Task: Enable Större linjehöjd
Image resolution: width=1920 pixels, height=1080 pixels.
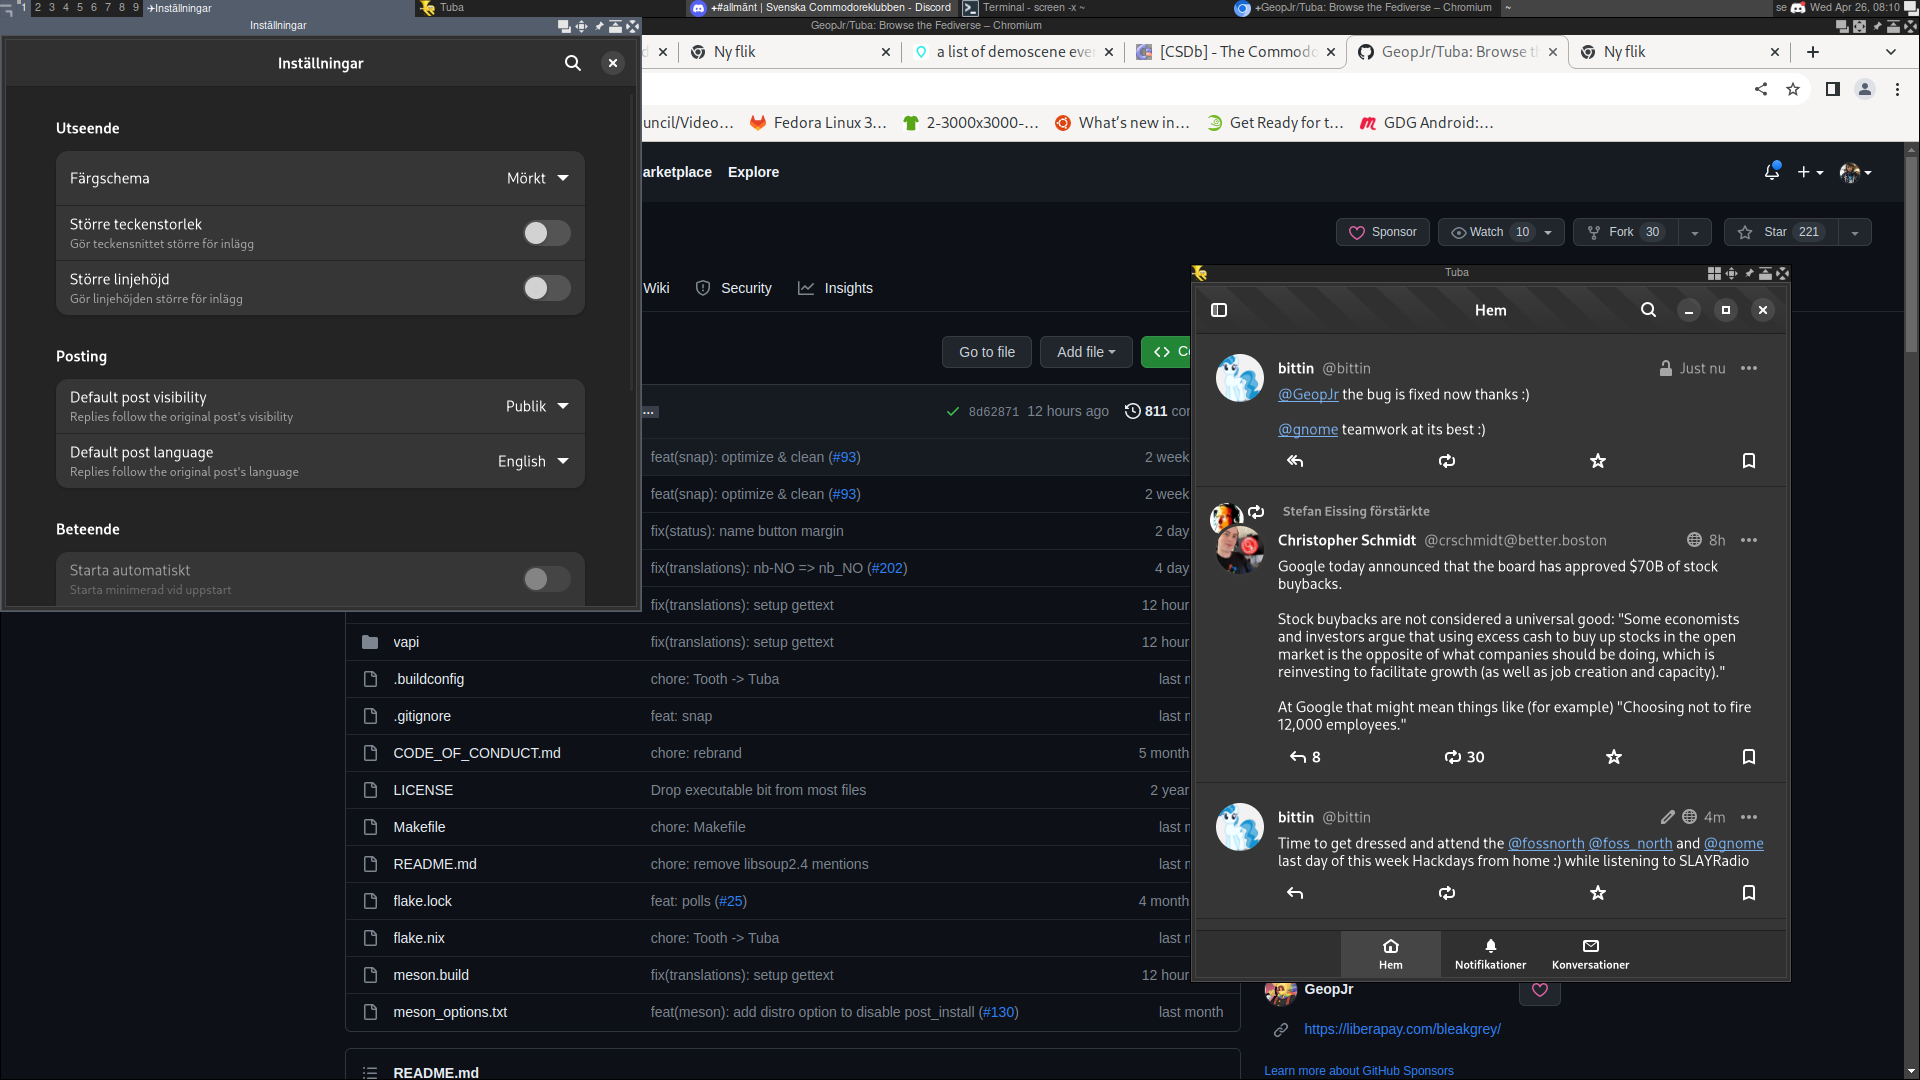Action: (546, 288)
